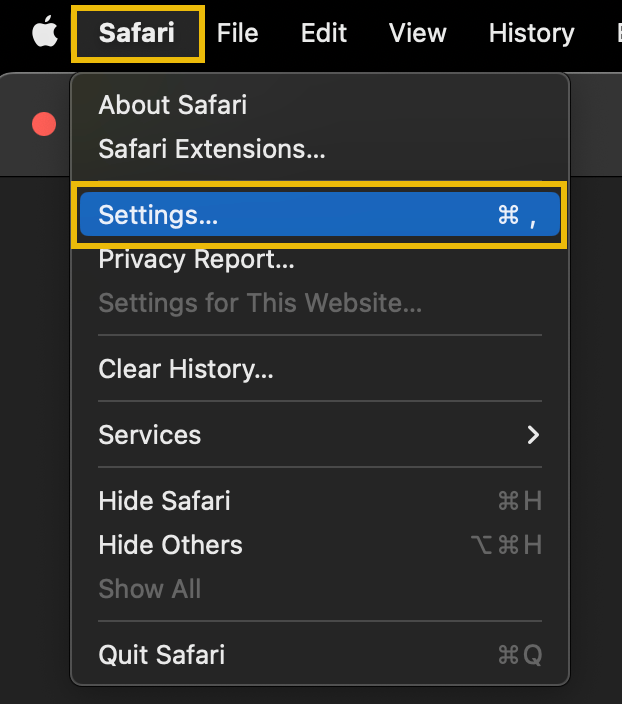
Task: Click the ⌘, shortcut hint beside Settings
Action: [517, 215]
